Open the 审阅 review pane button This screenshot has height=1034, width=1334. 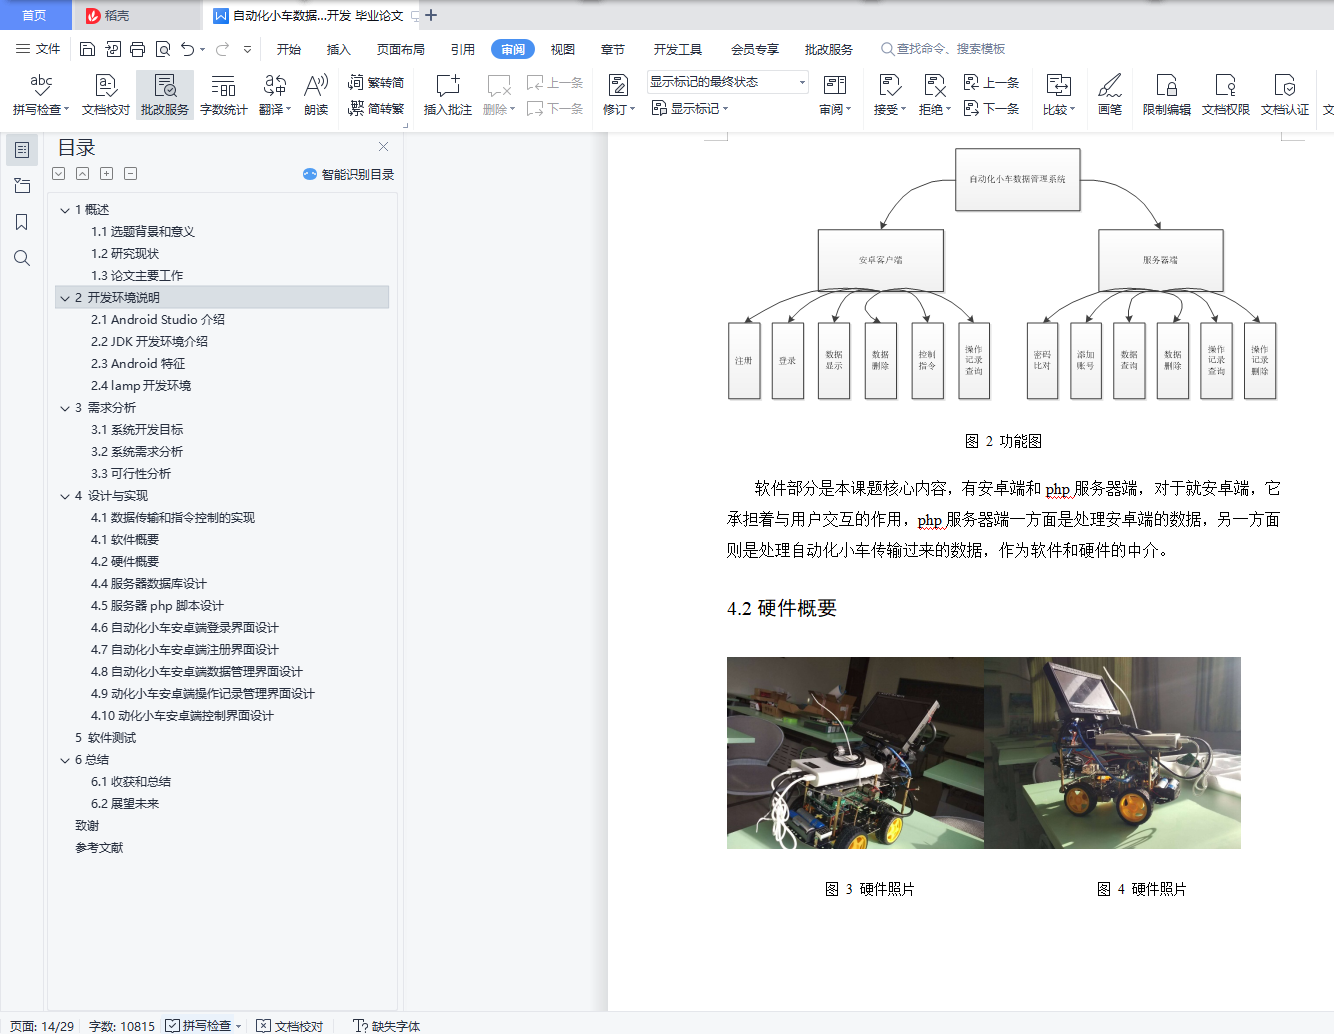[835, 95]
